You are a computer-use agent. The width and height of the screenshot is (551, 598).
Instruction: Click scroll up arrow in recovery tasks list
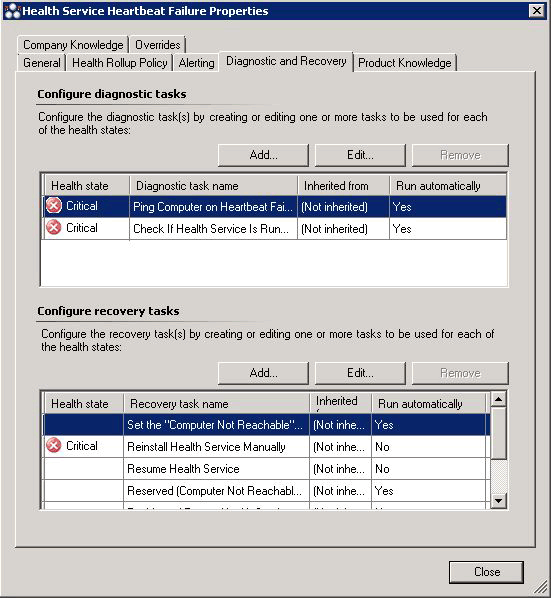pos(498,399)
